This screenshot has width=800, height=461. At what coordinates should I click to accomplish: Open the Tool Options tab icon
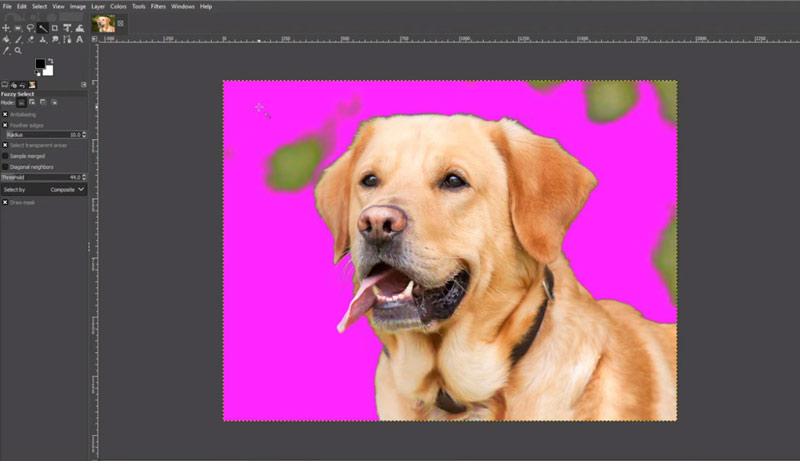coord(5,85)
